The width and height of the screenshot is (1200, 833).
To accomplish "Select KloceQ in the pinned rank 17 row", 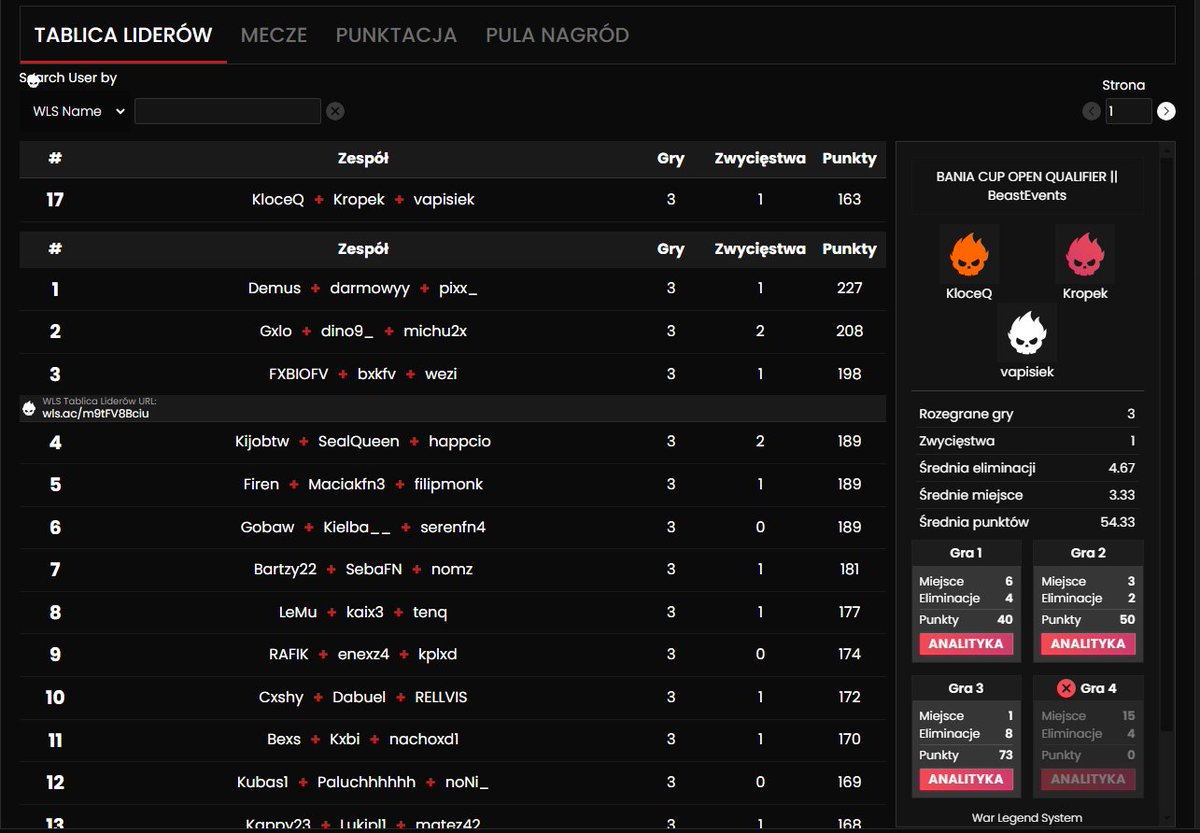I will coord(278,199).
